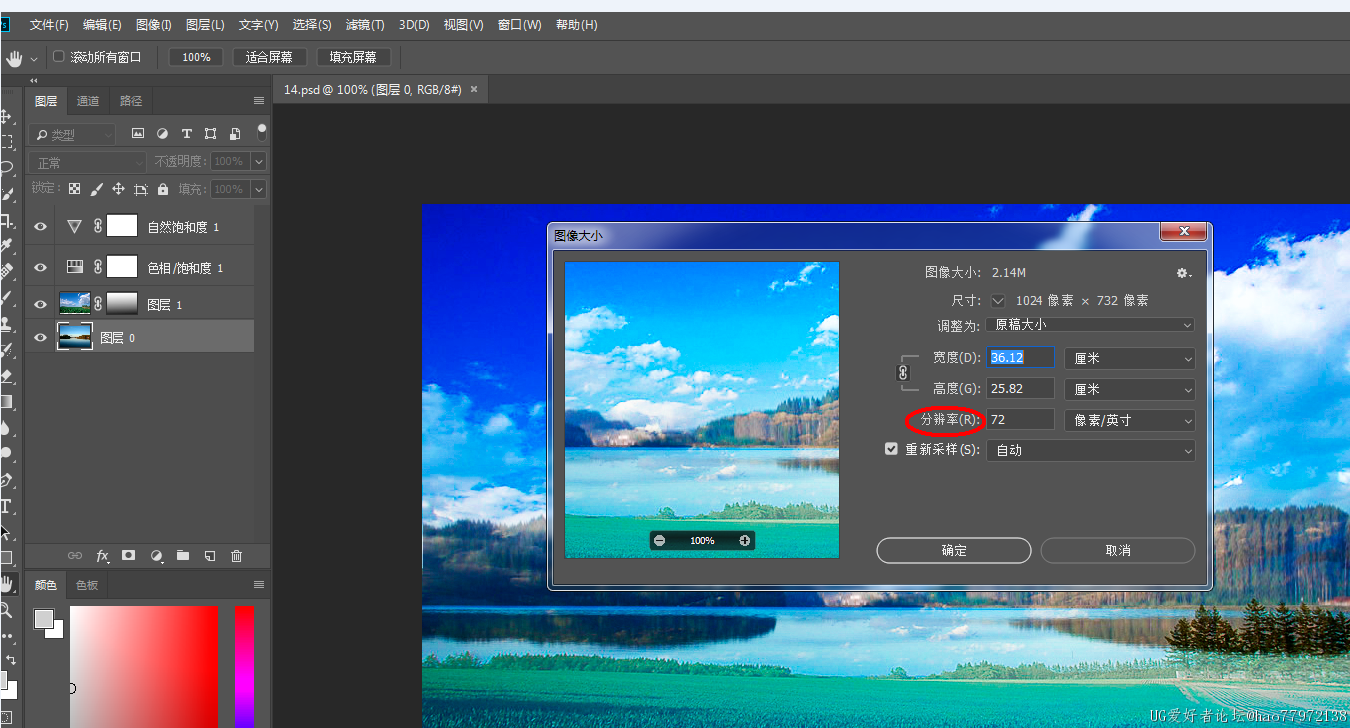
Task: Click 宽度 input field showing 36.12
Action: [1020, 357]
